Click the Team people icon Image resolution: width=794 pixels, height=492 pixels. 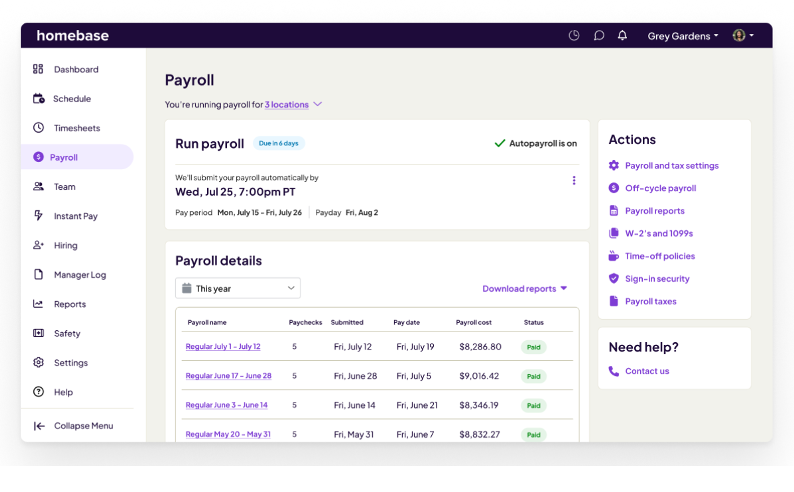tap(38, 186)
